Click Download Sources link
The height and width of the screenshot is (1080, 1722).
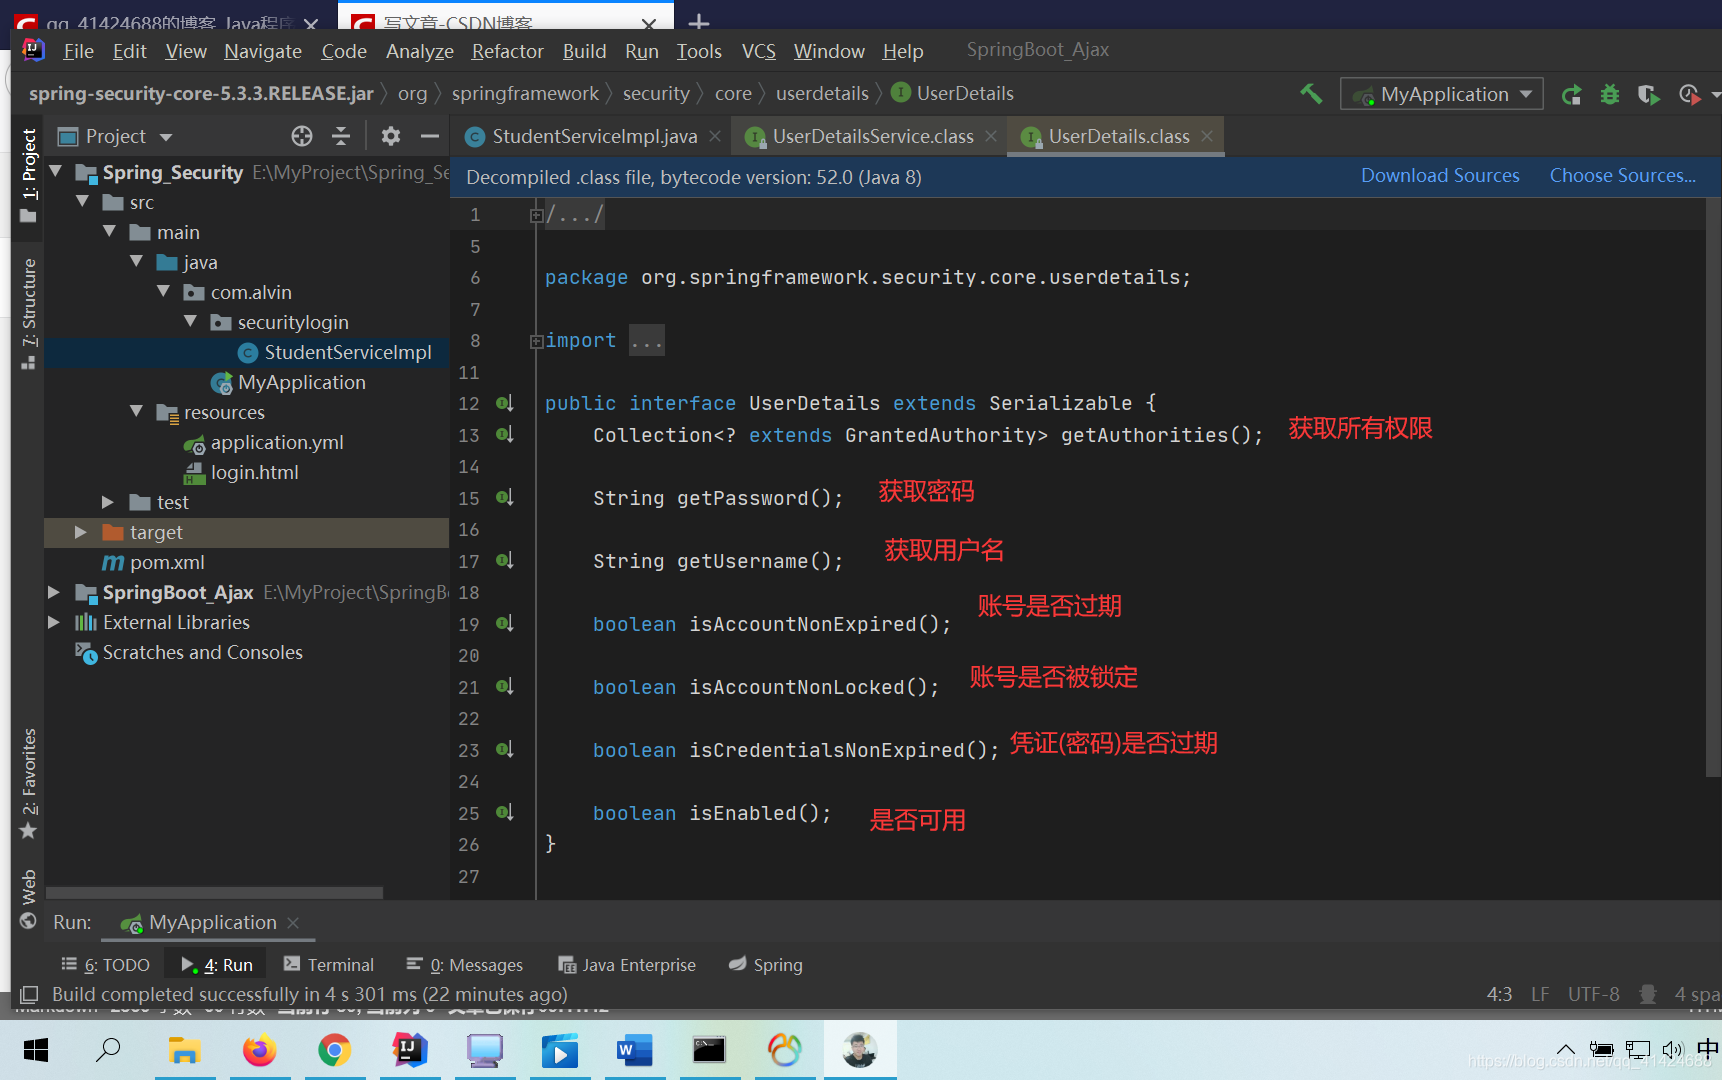click(1440, 176)
